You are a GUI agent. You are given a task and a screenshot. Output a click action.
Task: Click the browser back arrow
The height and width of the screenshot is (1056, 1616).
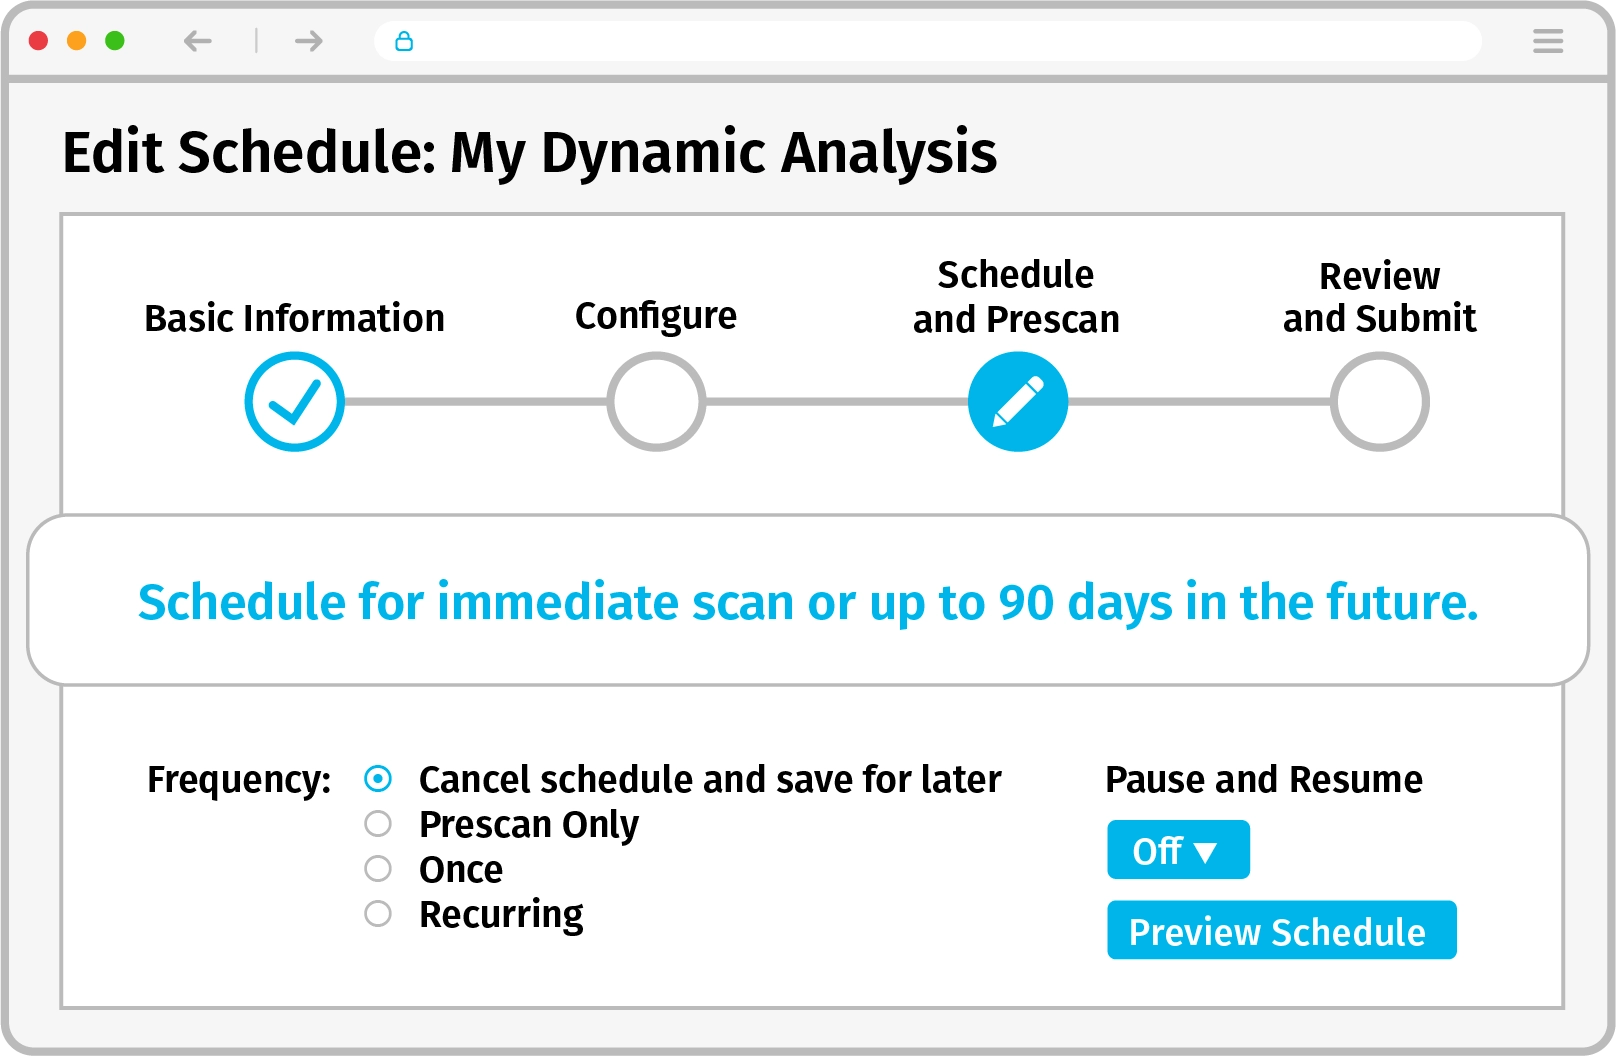tap(198, 42)
